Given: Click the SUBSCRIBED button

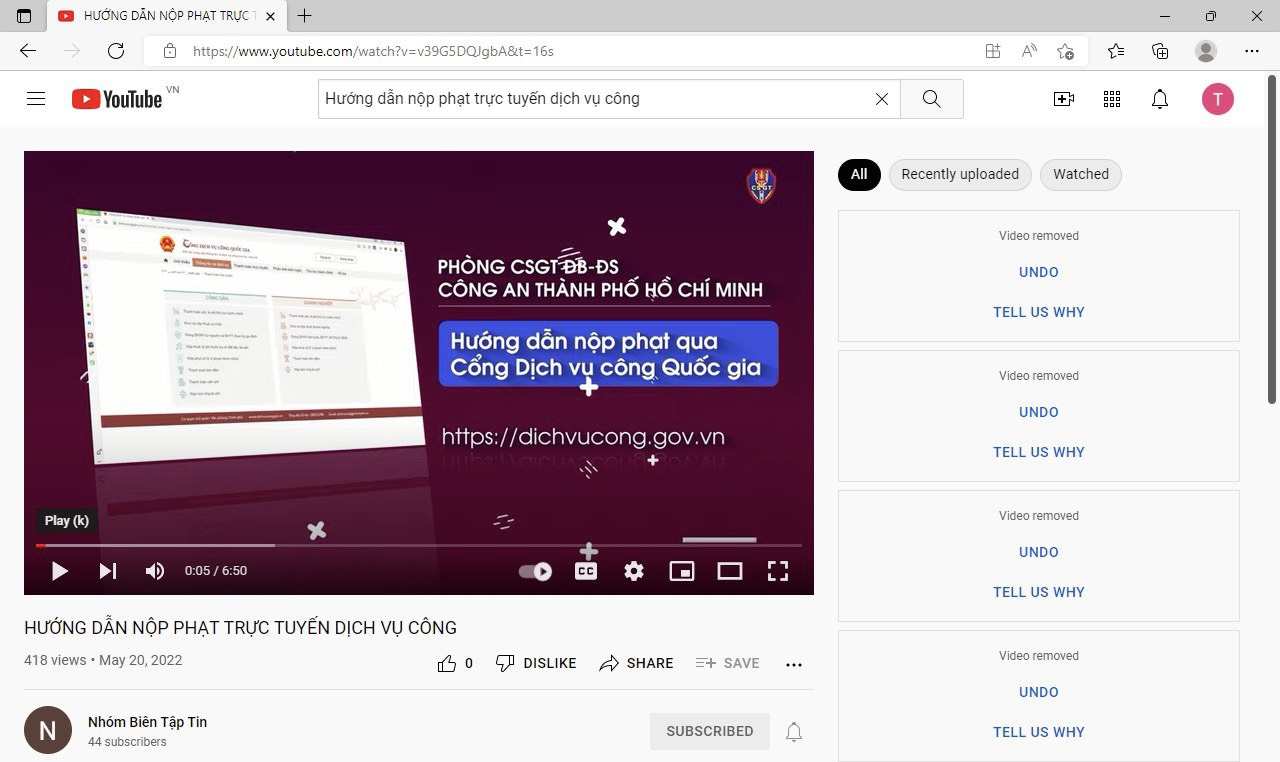Looking at the screenshot, I should coord(710,731).
